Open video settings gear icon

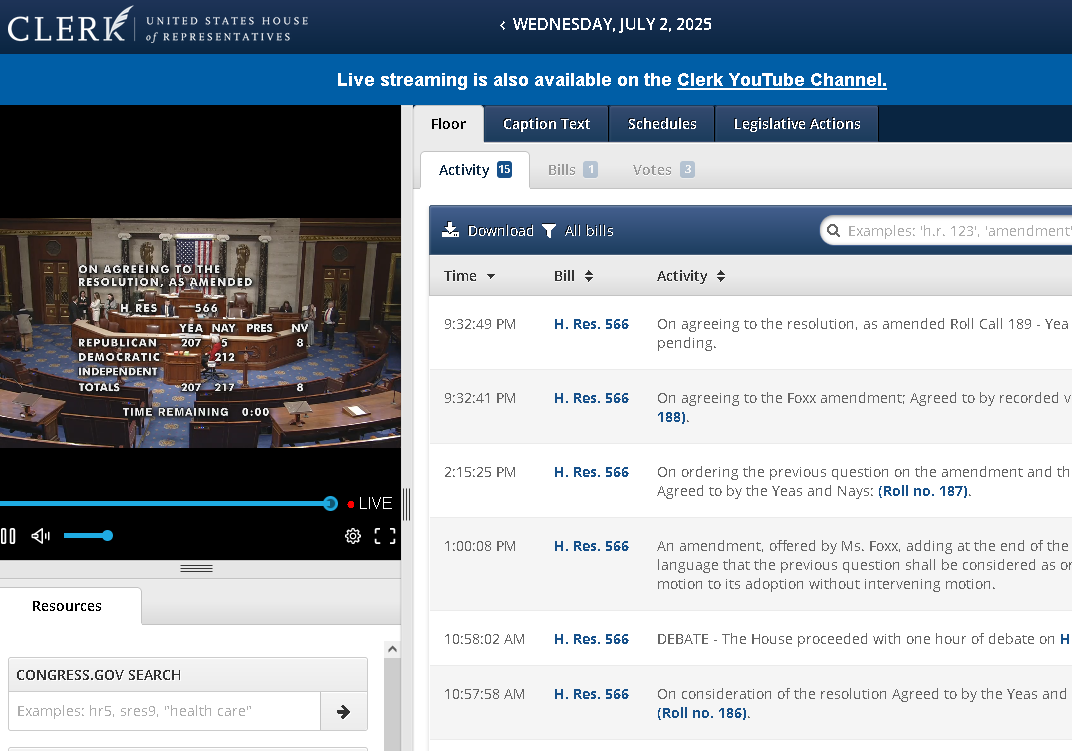tap(353, 536)
